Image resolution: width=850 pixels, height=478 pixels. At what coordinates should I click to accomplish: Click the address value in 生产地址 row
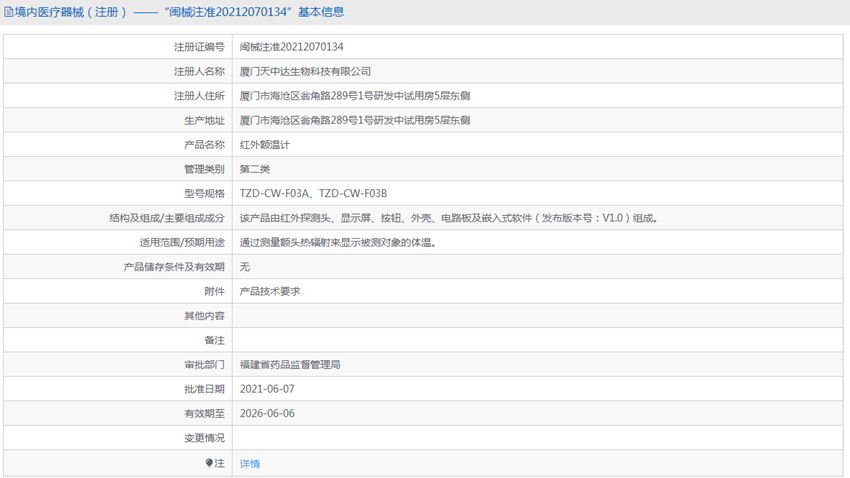pos(355,120)
